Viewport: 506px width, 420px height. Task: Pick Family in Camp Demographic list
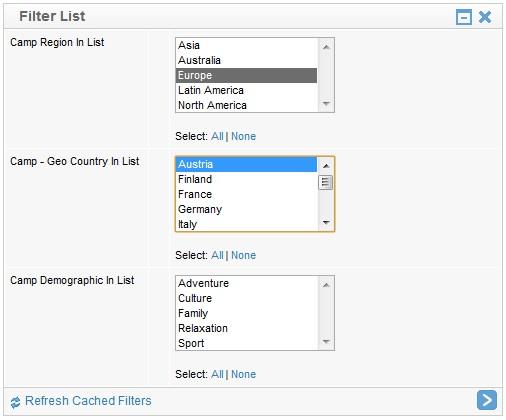coord(246,313)
